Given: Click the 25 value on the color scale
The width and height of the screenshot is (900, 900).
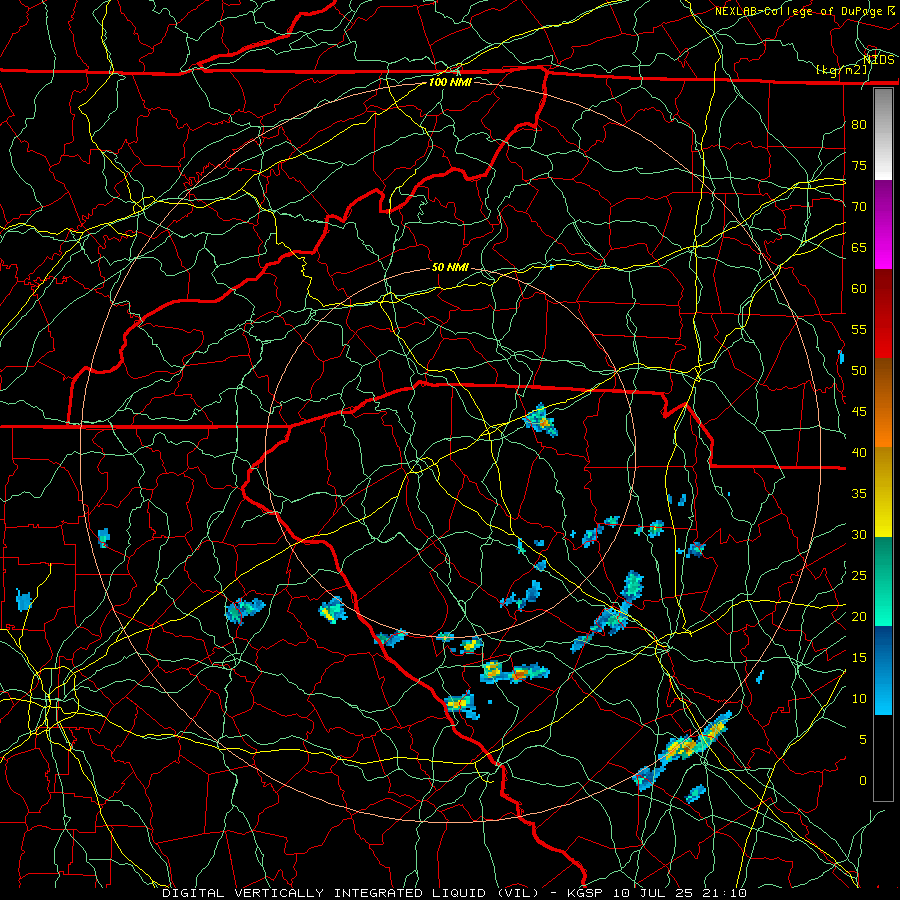Looking at the screenshot, I should pyautogui.click(x=859, y=576).
